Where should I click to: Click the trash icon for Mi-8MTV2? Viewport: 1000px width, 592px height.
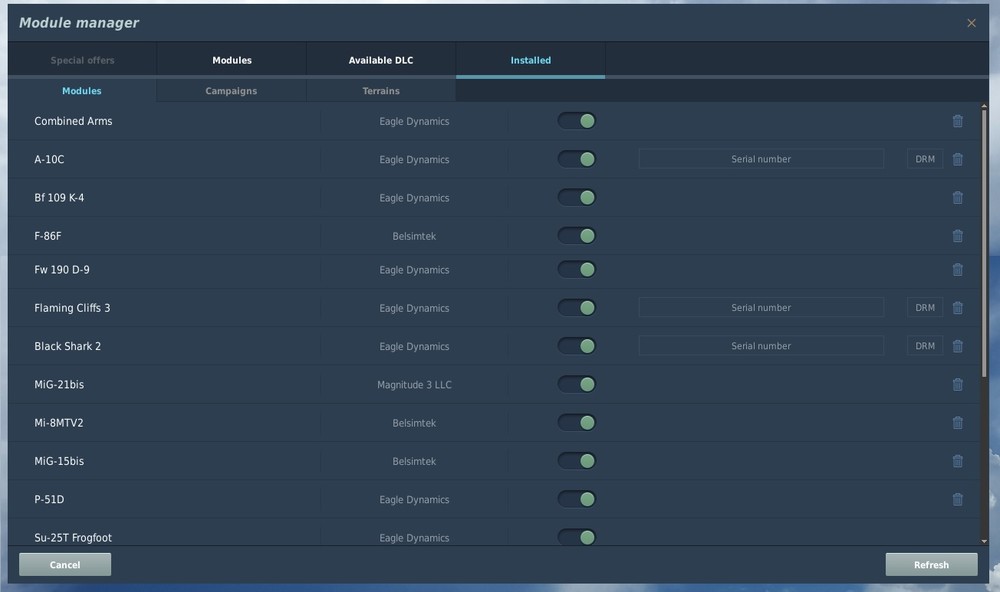click(957, 423)
